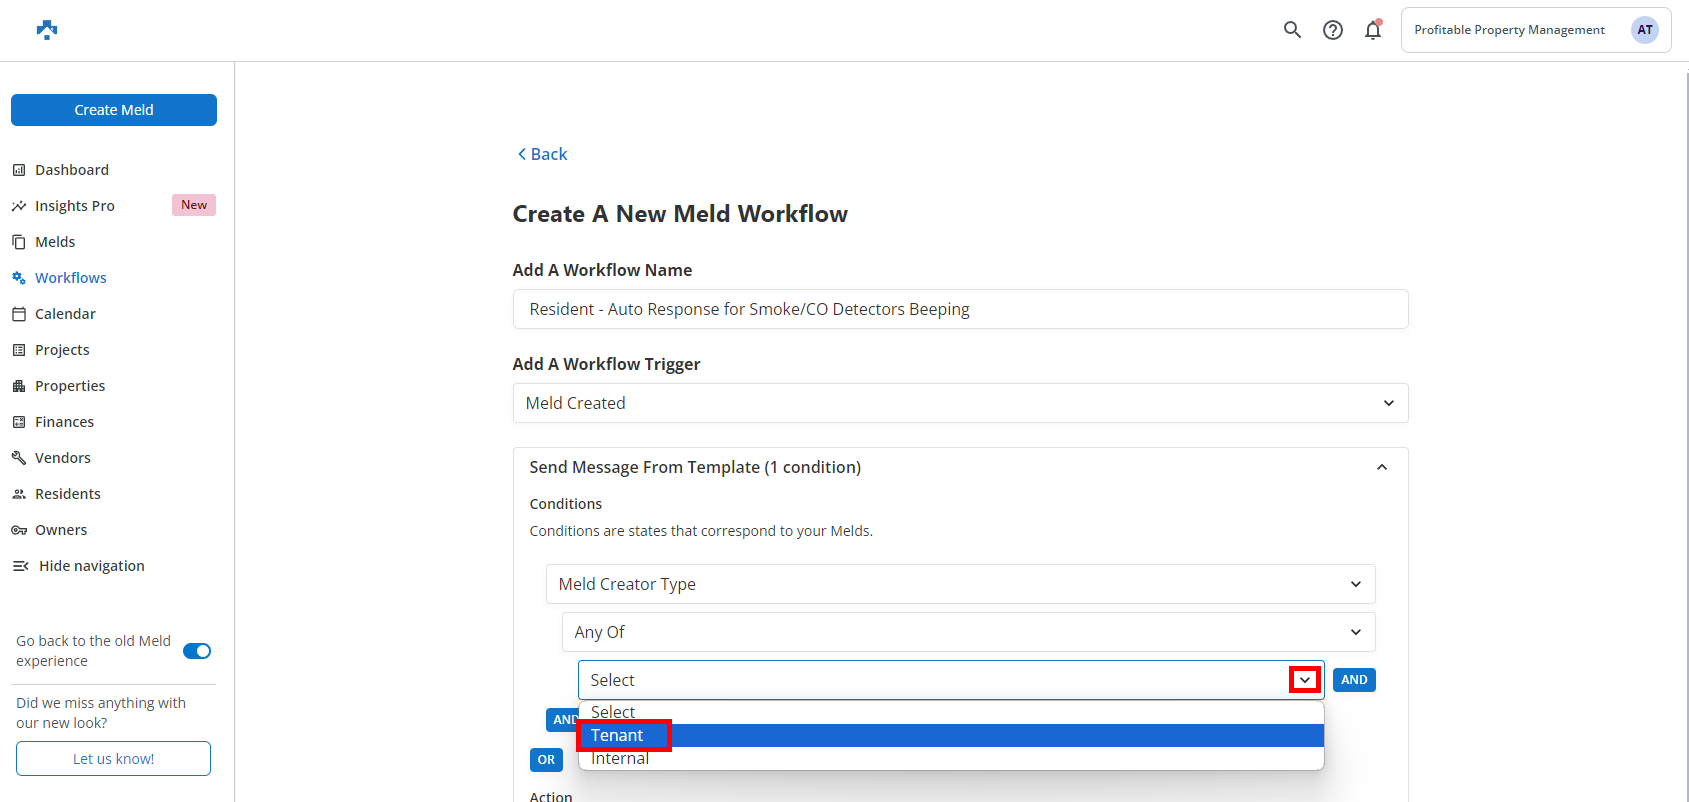
Task: Go to Insights Pro in sidebar
Action: click(75, 206)
